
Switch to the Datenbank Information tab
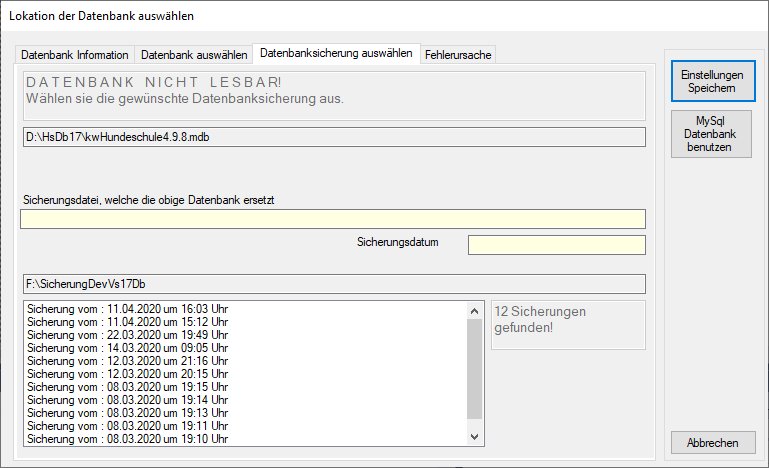75,55
